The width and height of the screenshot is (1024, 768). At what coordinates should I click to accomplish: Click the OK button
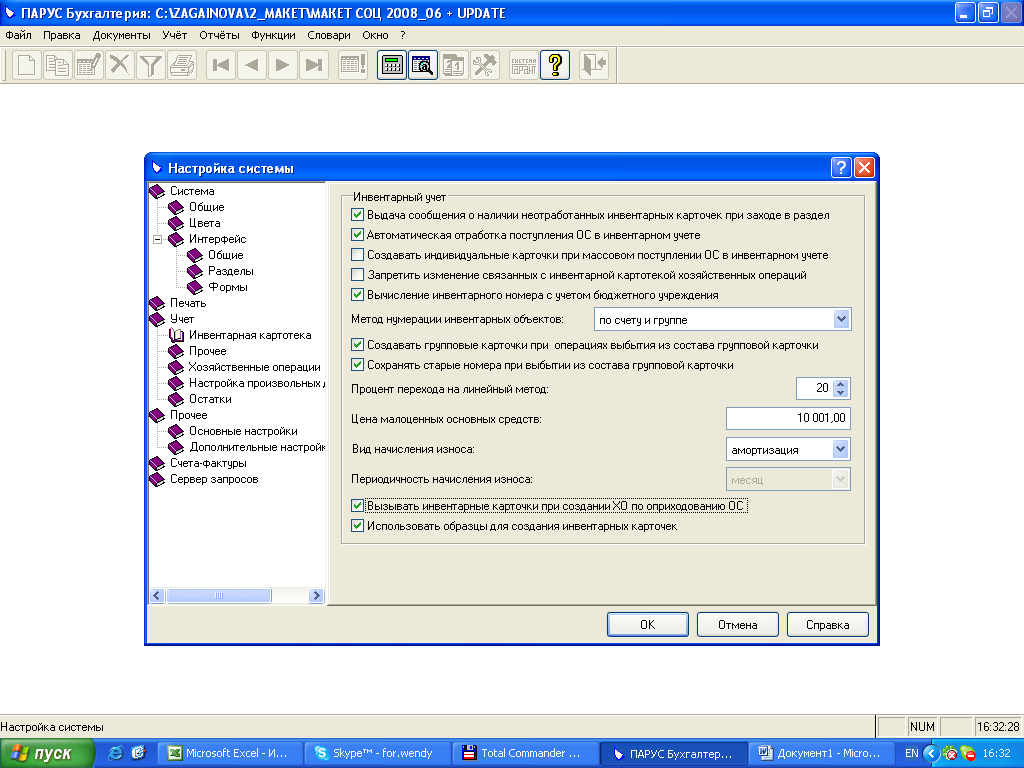pyautogui.click(x=647, y=624)
